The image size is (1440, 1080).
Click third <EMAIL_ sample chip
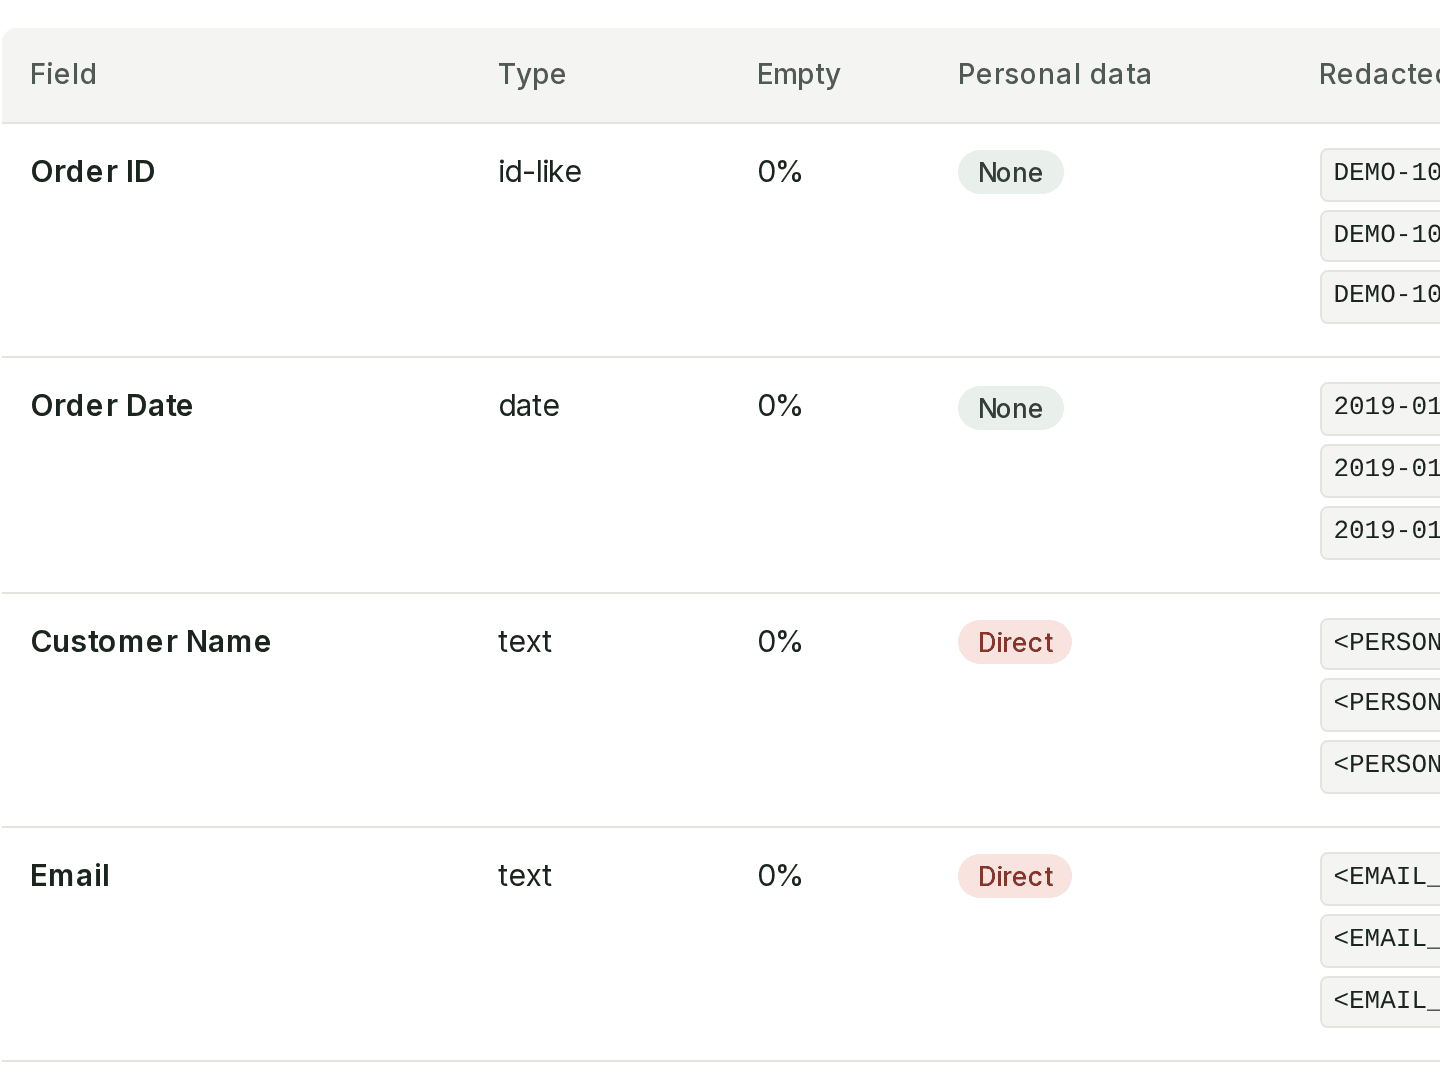pyautogui.click(x=1381, y=1001)
